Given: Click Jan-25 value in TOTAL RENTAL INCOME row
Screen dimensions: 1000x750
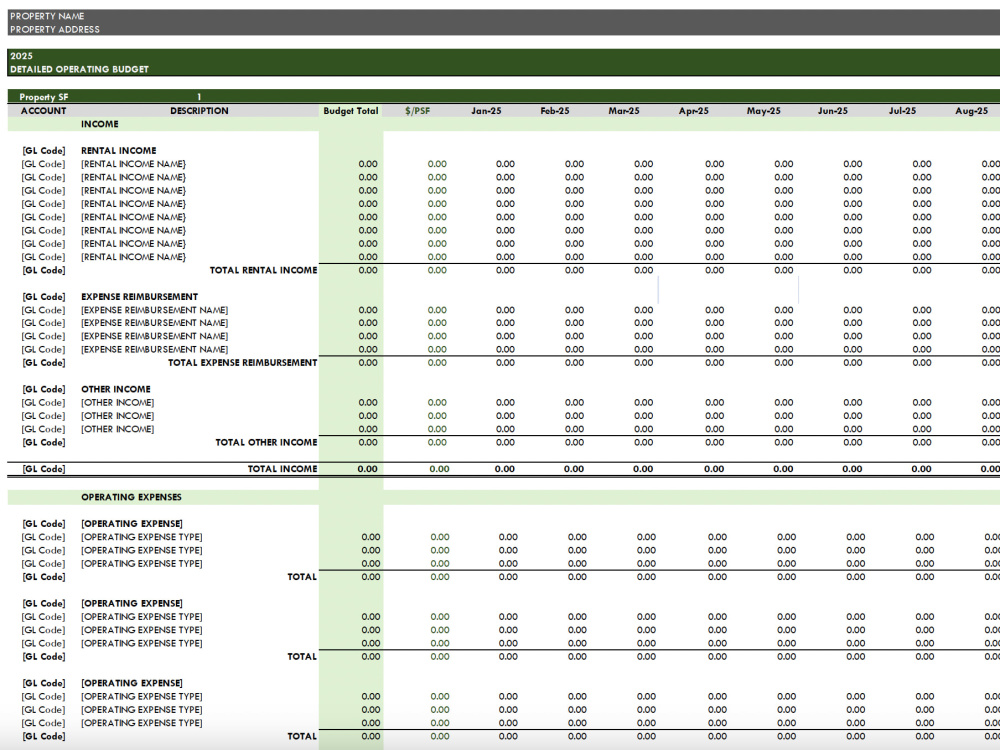Looking at the screenshot, I should tap(505, 270).
